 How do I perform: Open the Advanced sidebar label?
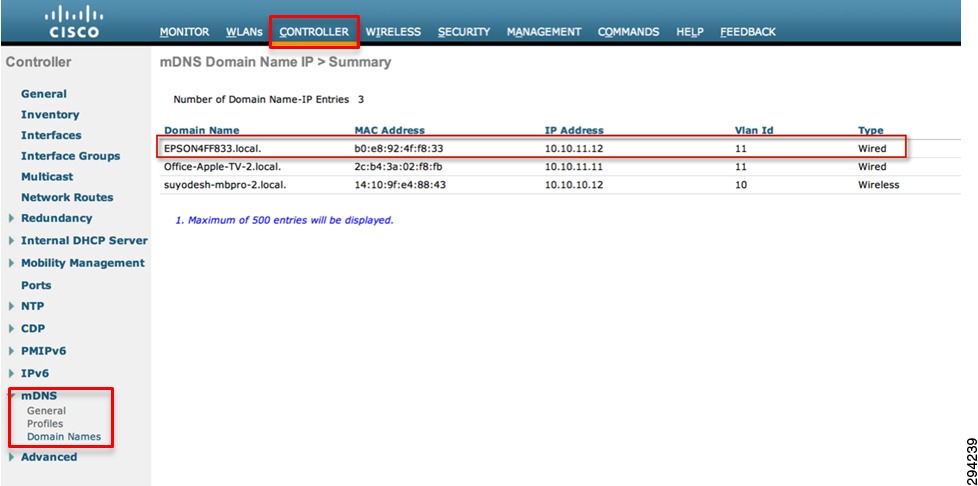[49, 457]
